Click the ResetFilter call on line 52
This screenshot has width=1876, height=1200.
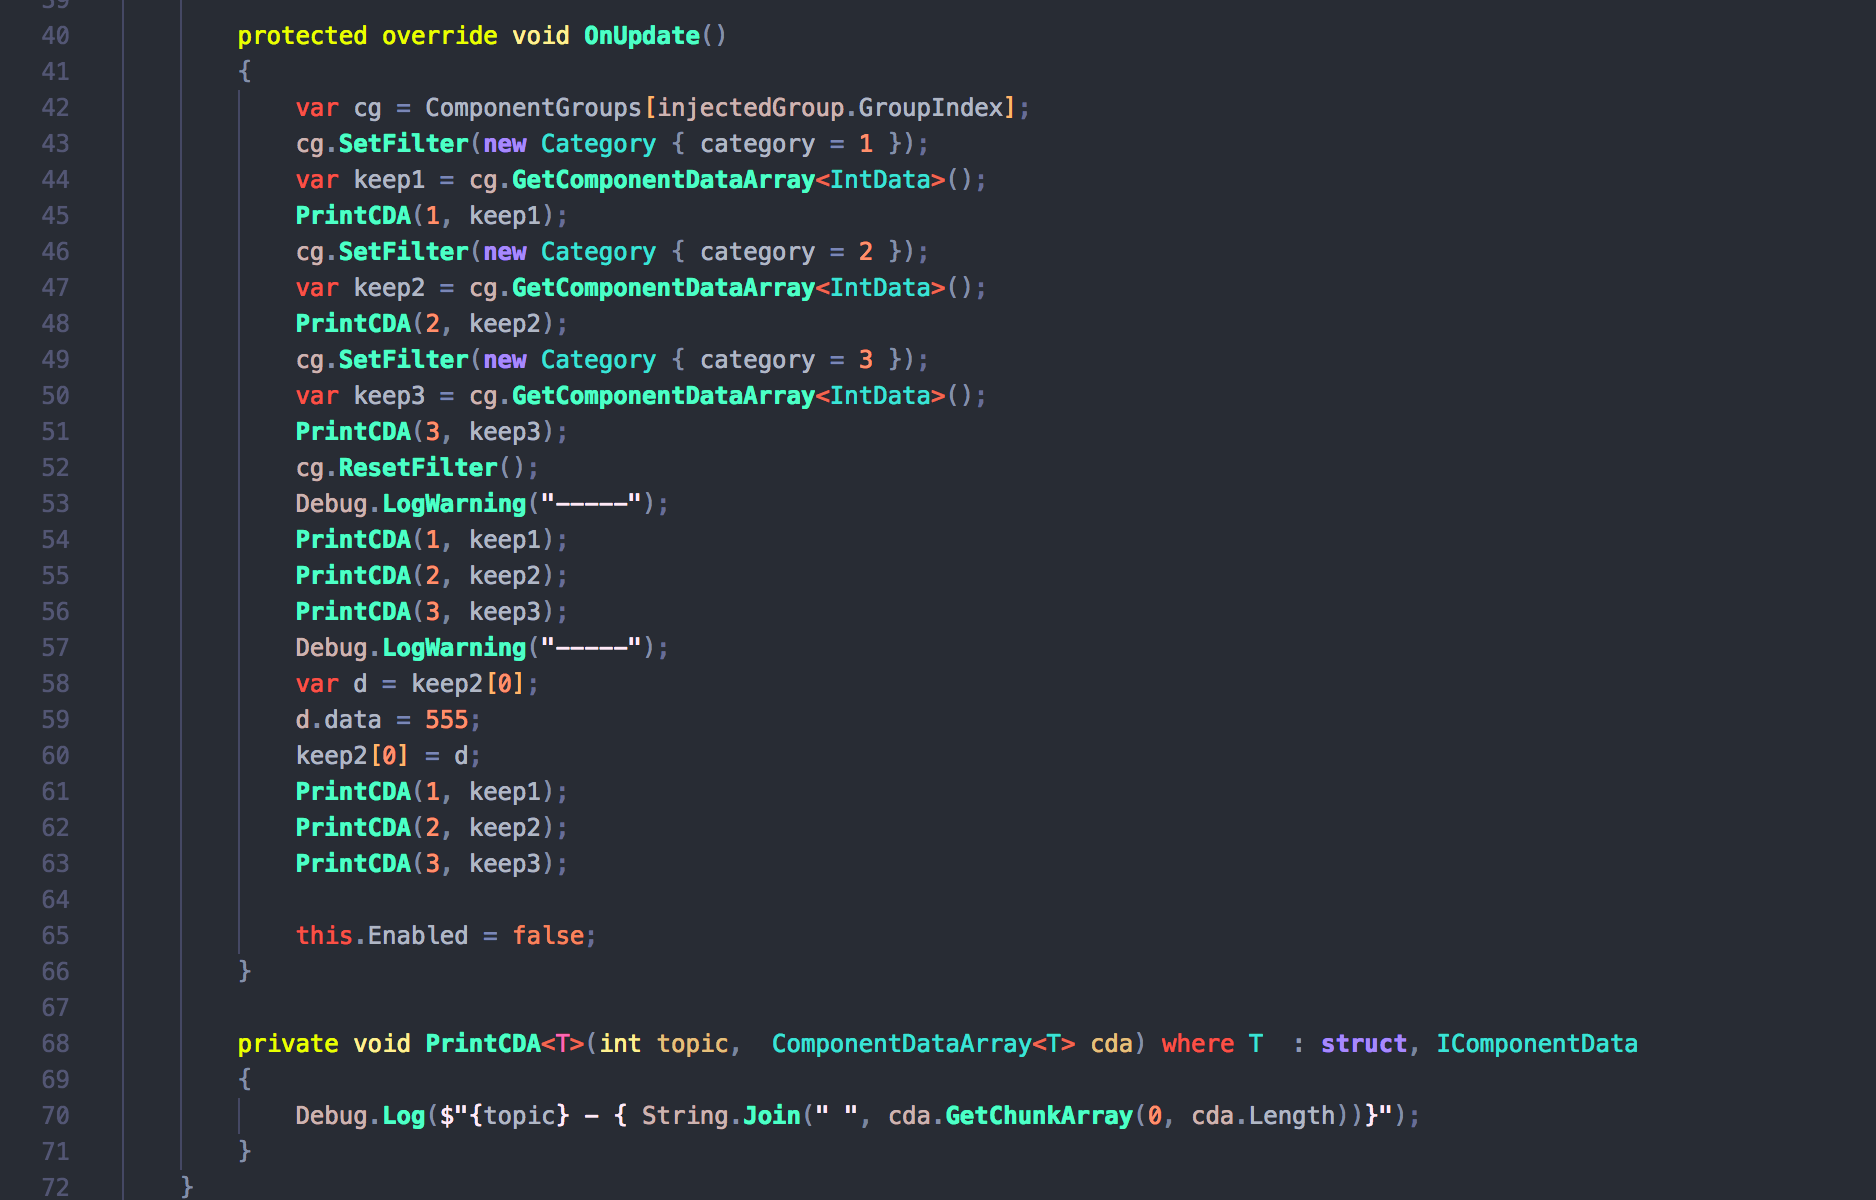tap(416, 467)
